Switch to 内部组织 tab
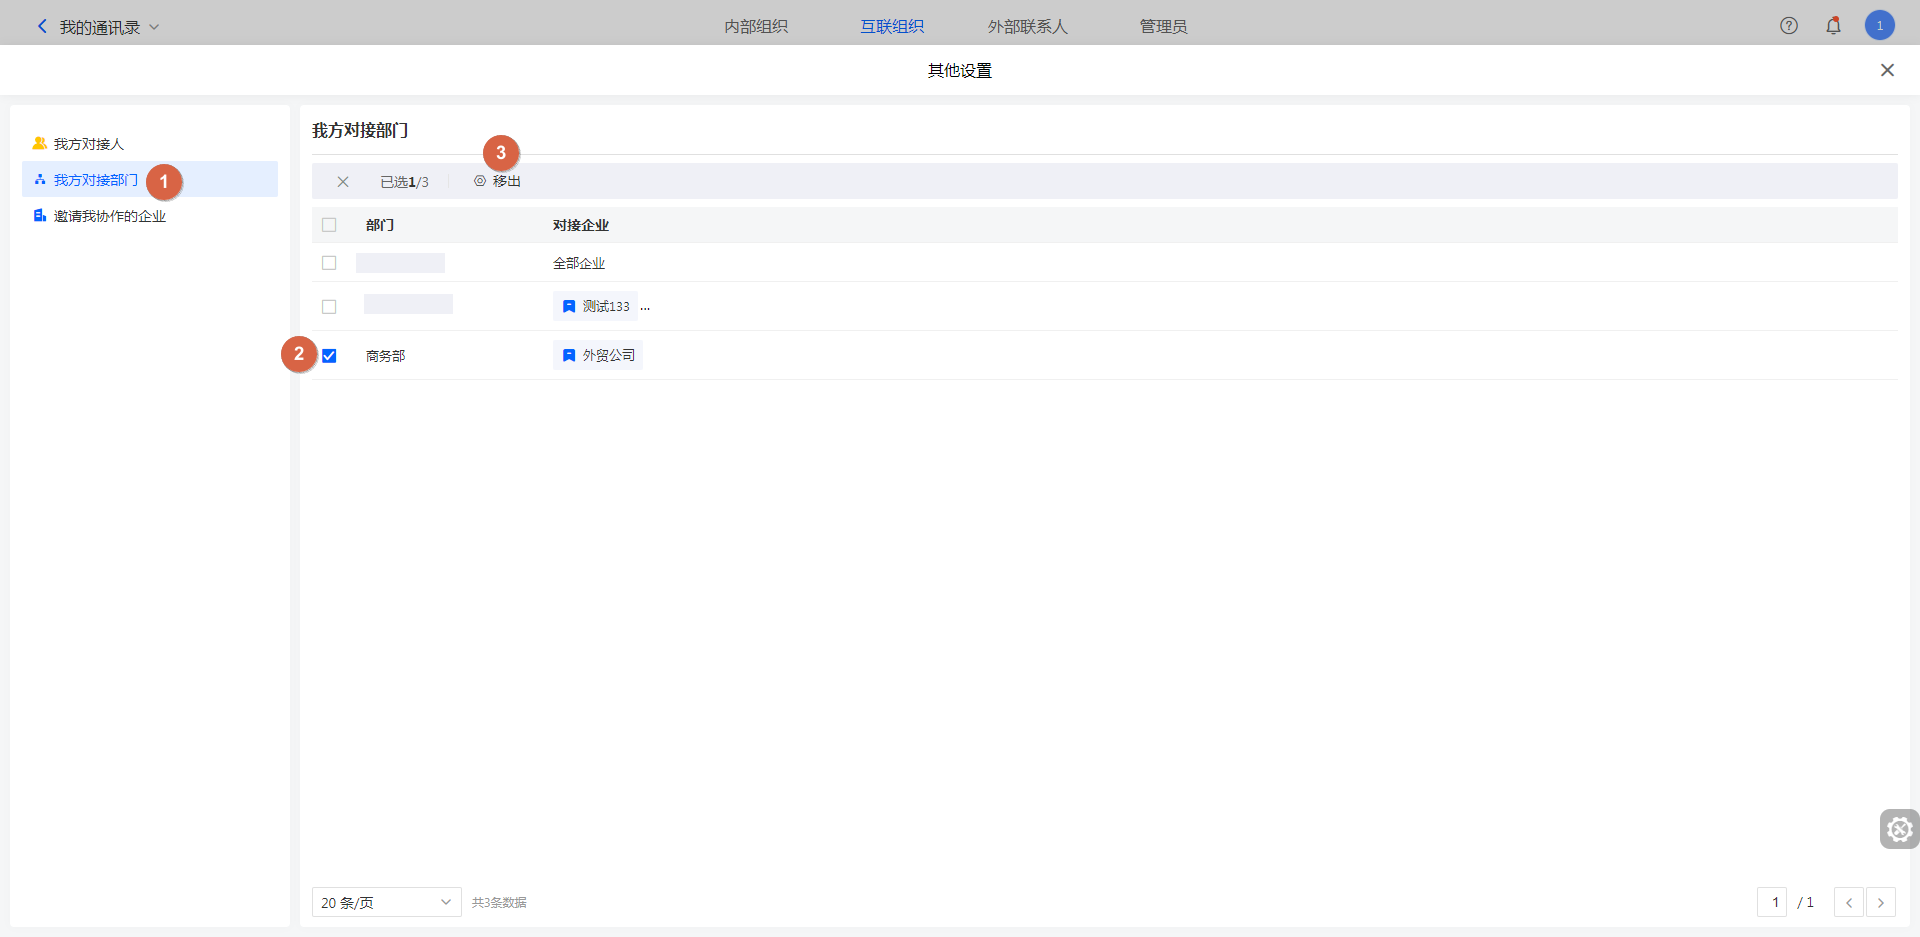Image resolution: width=1920 pixels, height=937 pixels. coord(756,27)
